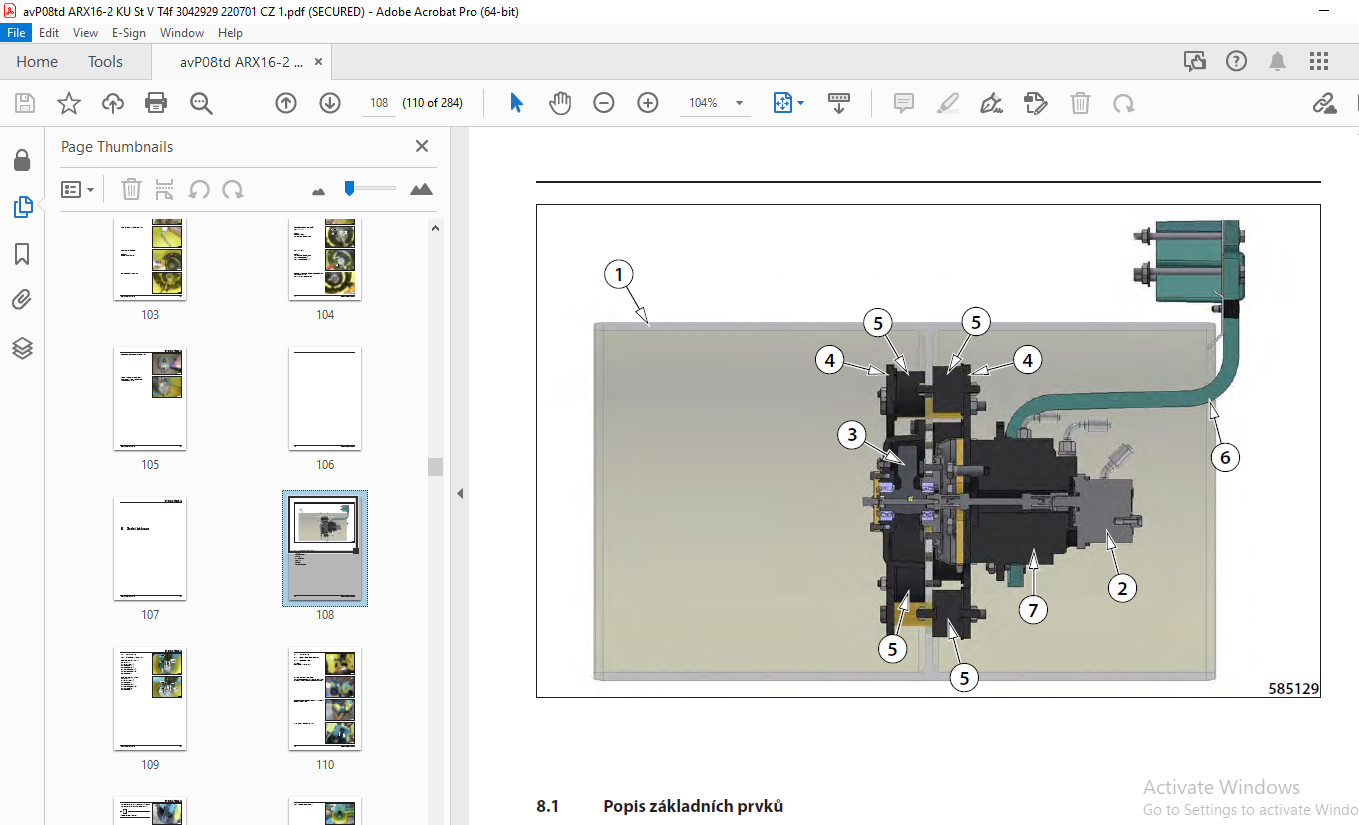Click the thumbnails panel scroll-up arrow
Viewport: 1359px width, 825px height.
pos(435,228)
